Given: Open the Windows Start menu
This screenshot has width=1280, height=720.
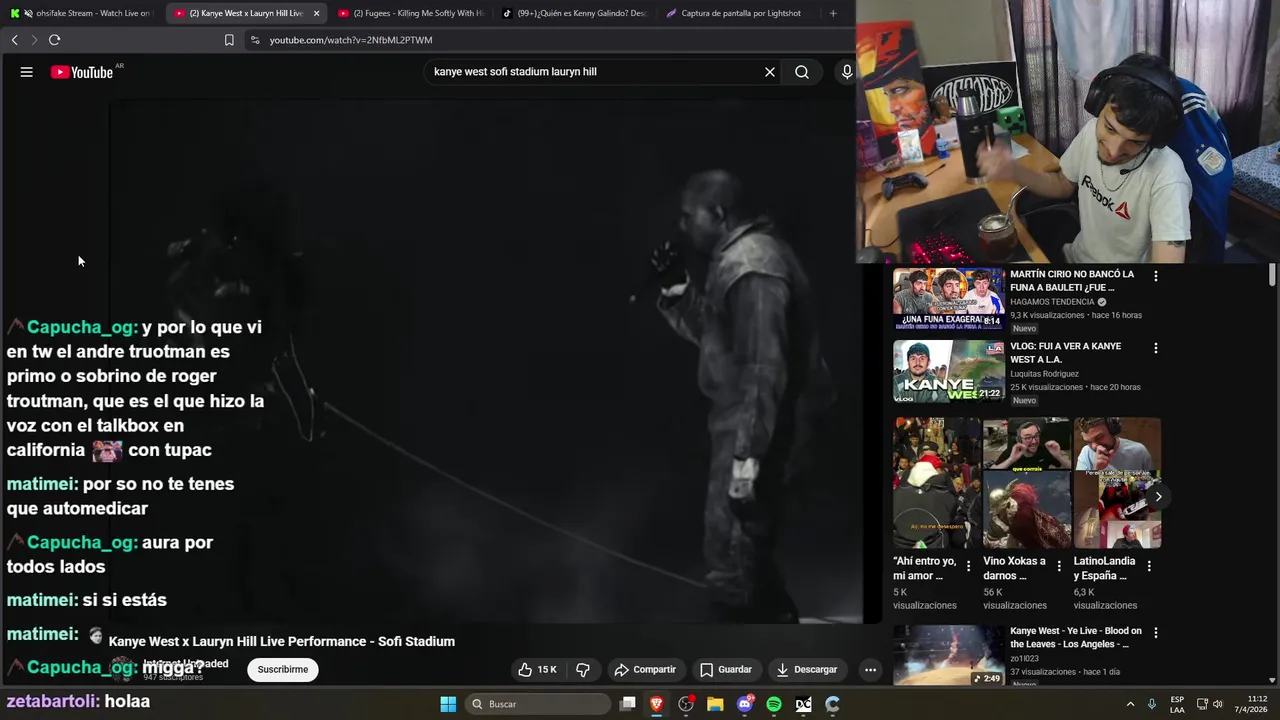Looking at the screenshot, I should coord(448,704).
